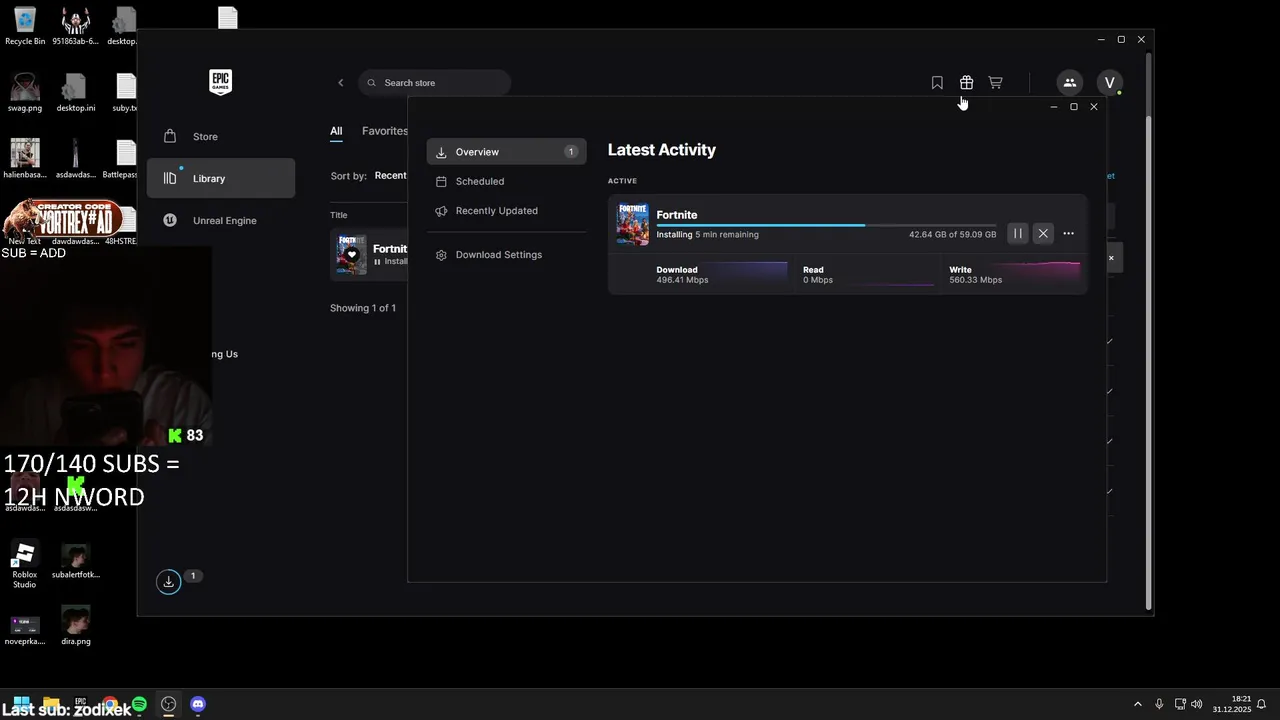1280x720 pixels.
Task: Select the halienbasa... desktop image
Action: pyautogui.click(x=25, y=159)
